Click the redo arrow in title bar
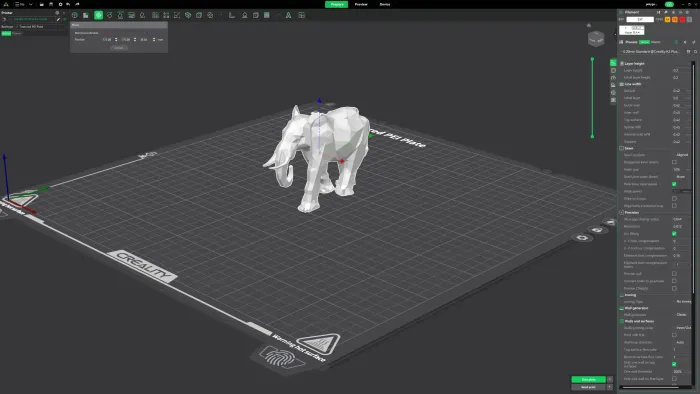The width and height of the screenshot is (700, 394). (x=77, y=4)
